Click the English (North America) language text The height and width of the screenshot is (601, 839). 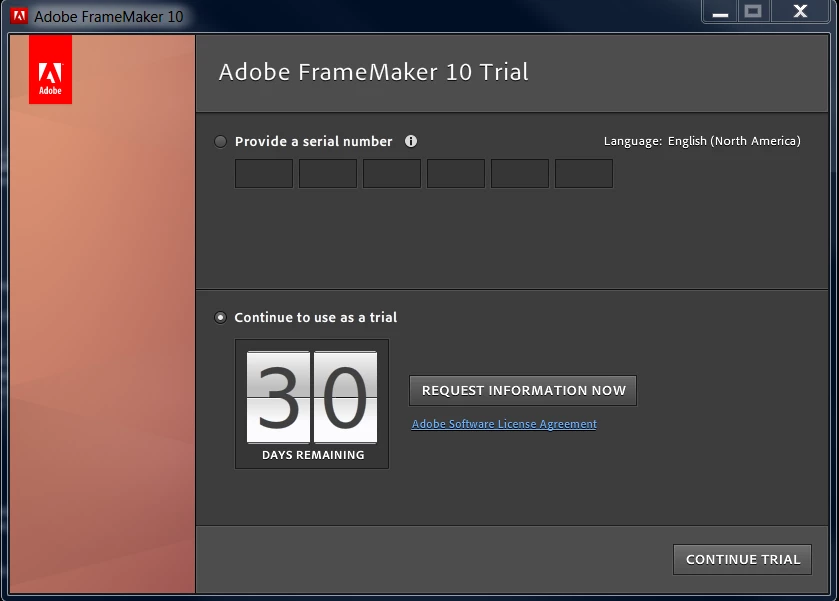pyautogui.click(x=734, y=141)
